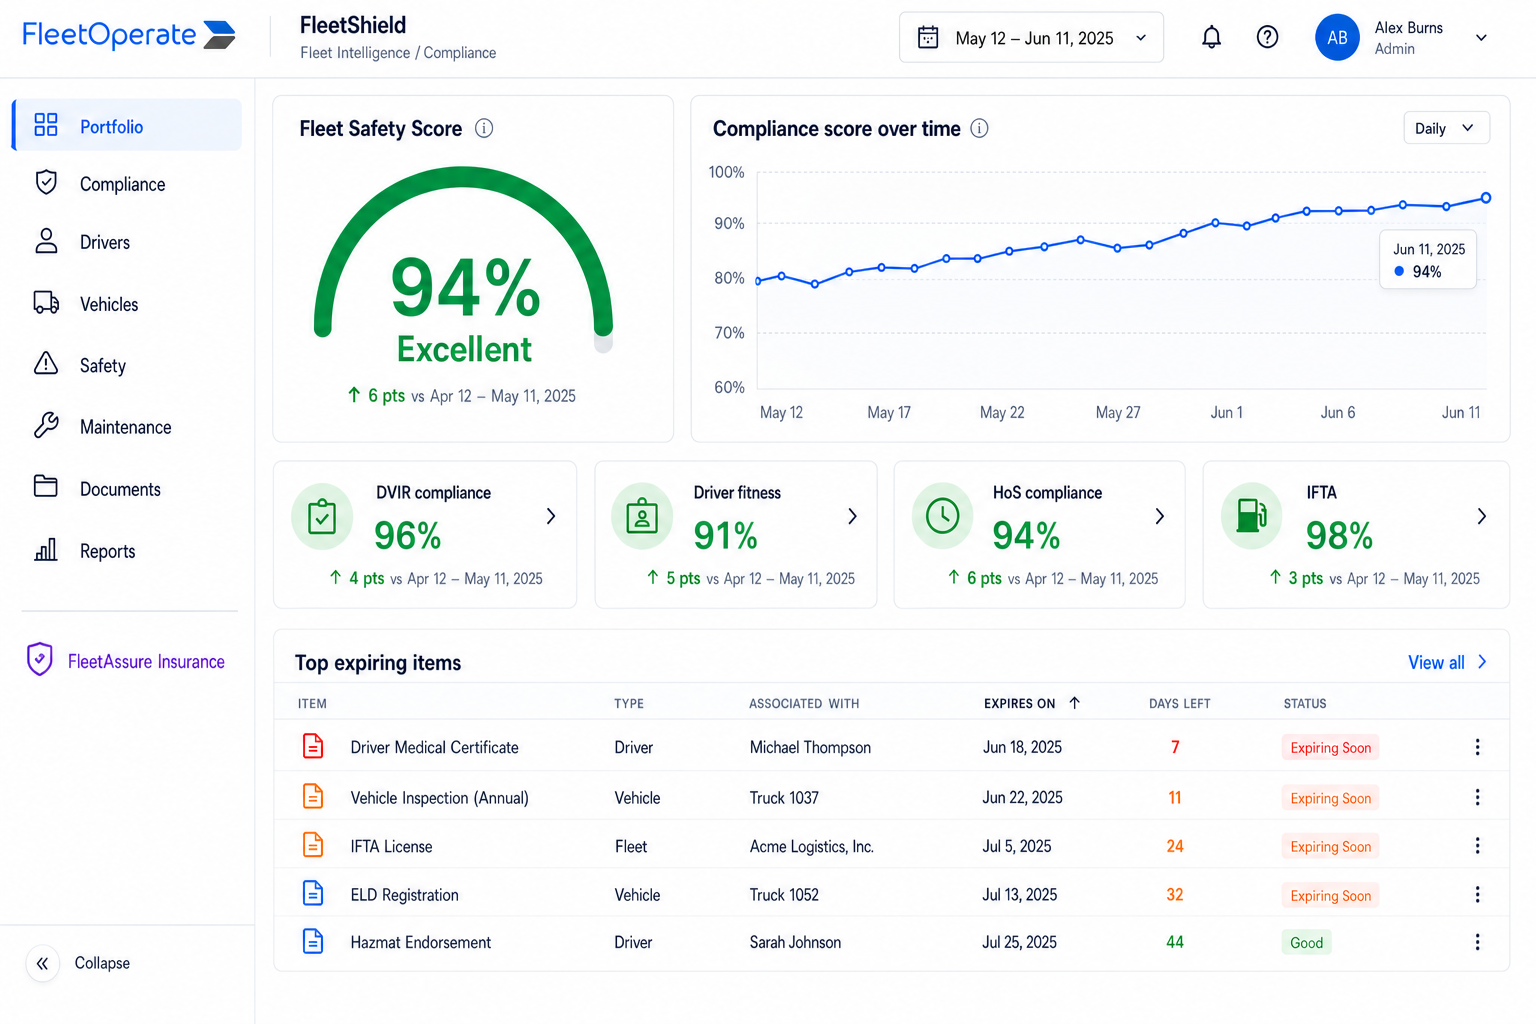Click the Fleet Intelligence breadcrumb
This screenshot has width=1536, height=1024.
click(x=355, y=53)
